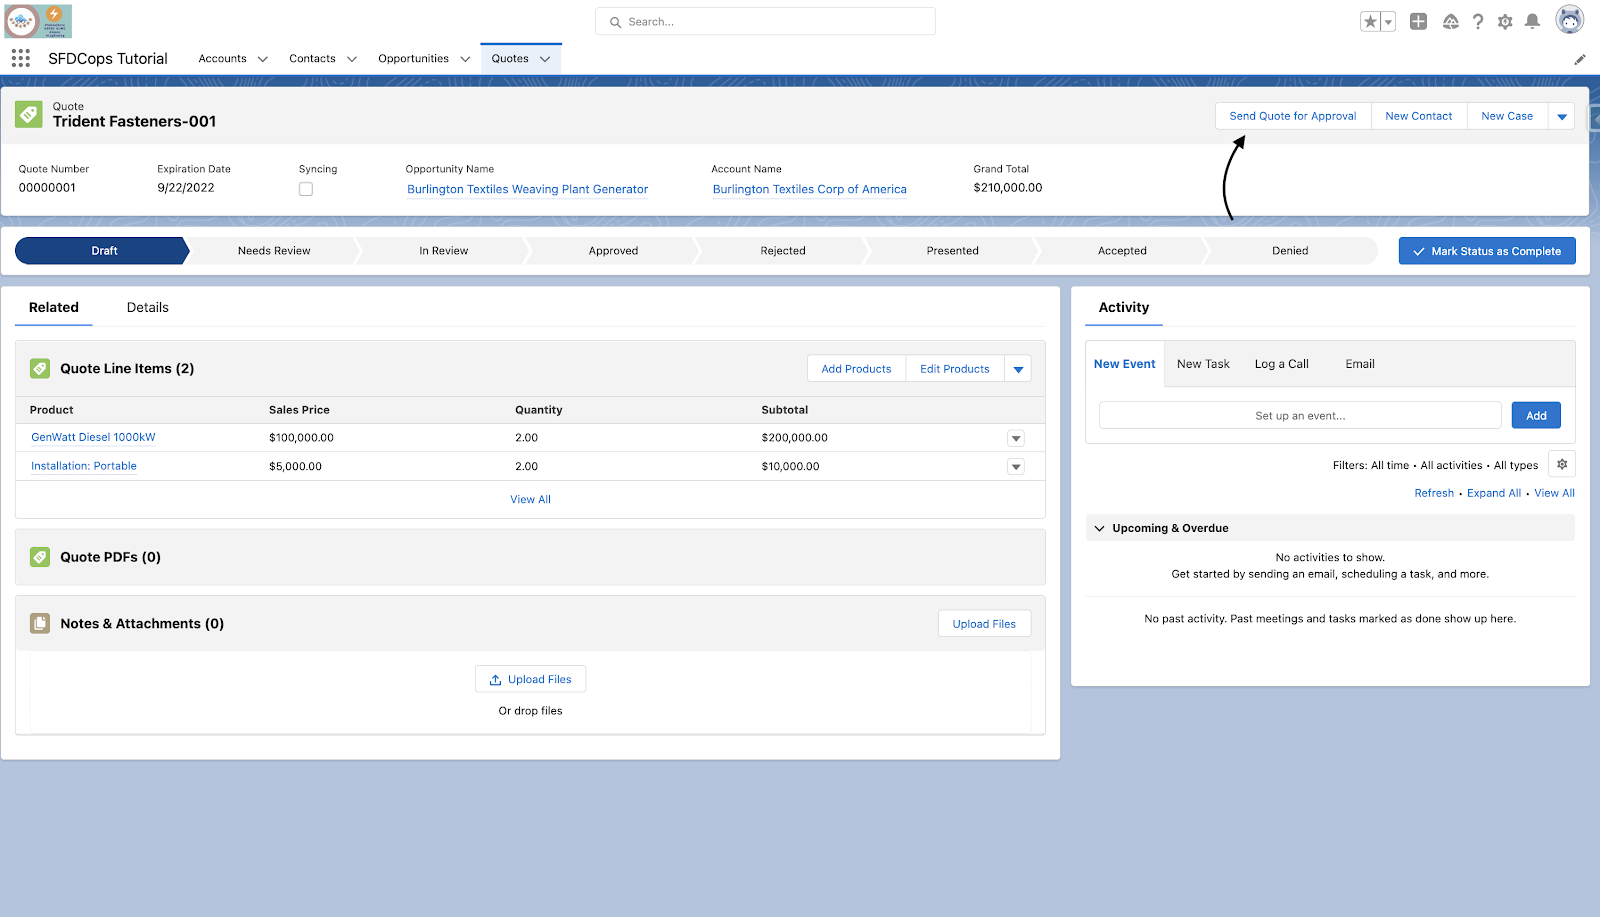Click the global Create plus icon
The width and height of the screenshot is (1600, 917).
tap(1418, 21)
